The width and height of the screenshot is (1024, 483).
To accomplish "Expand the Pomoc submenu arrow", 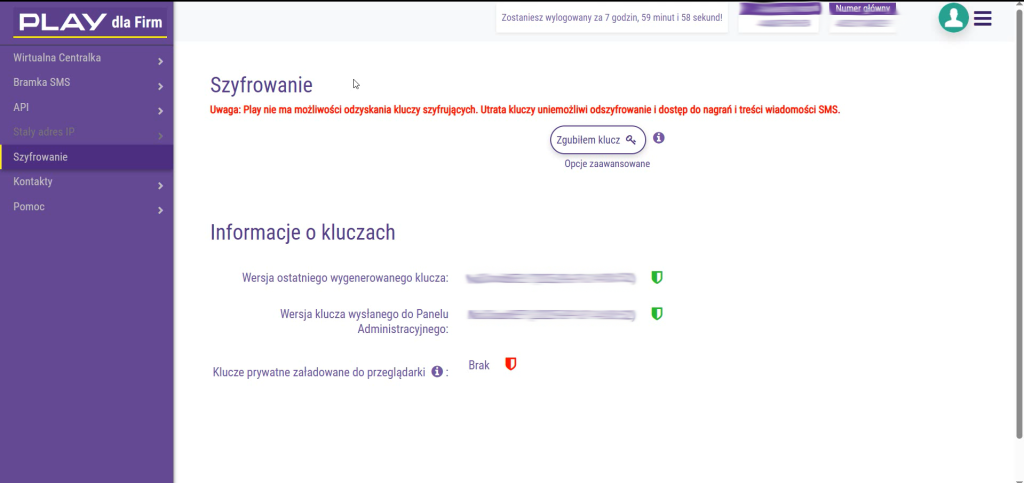I will point(160,210).
